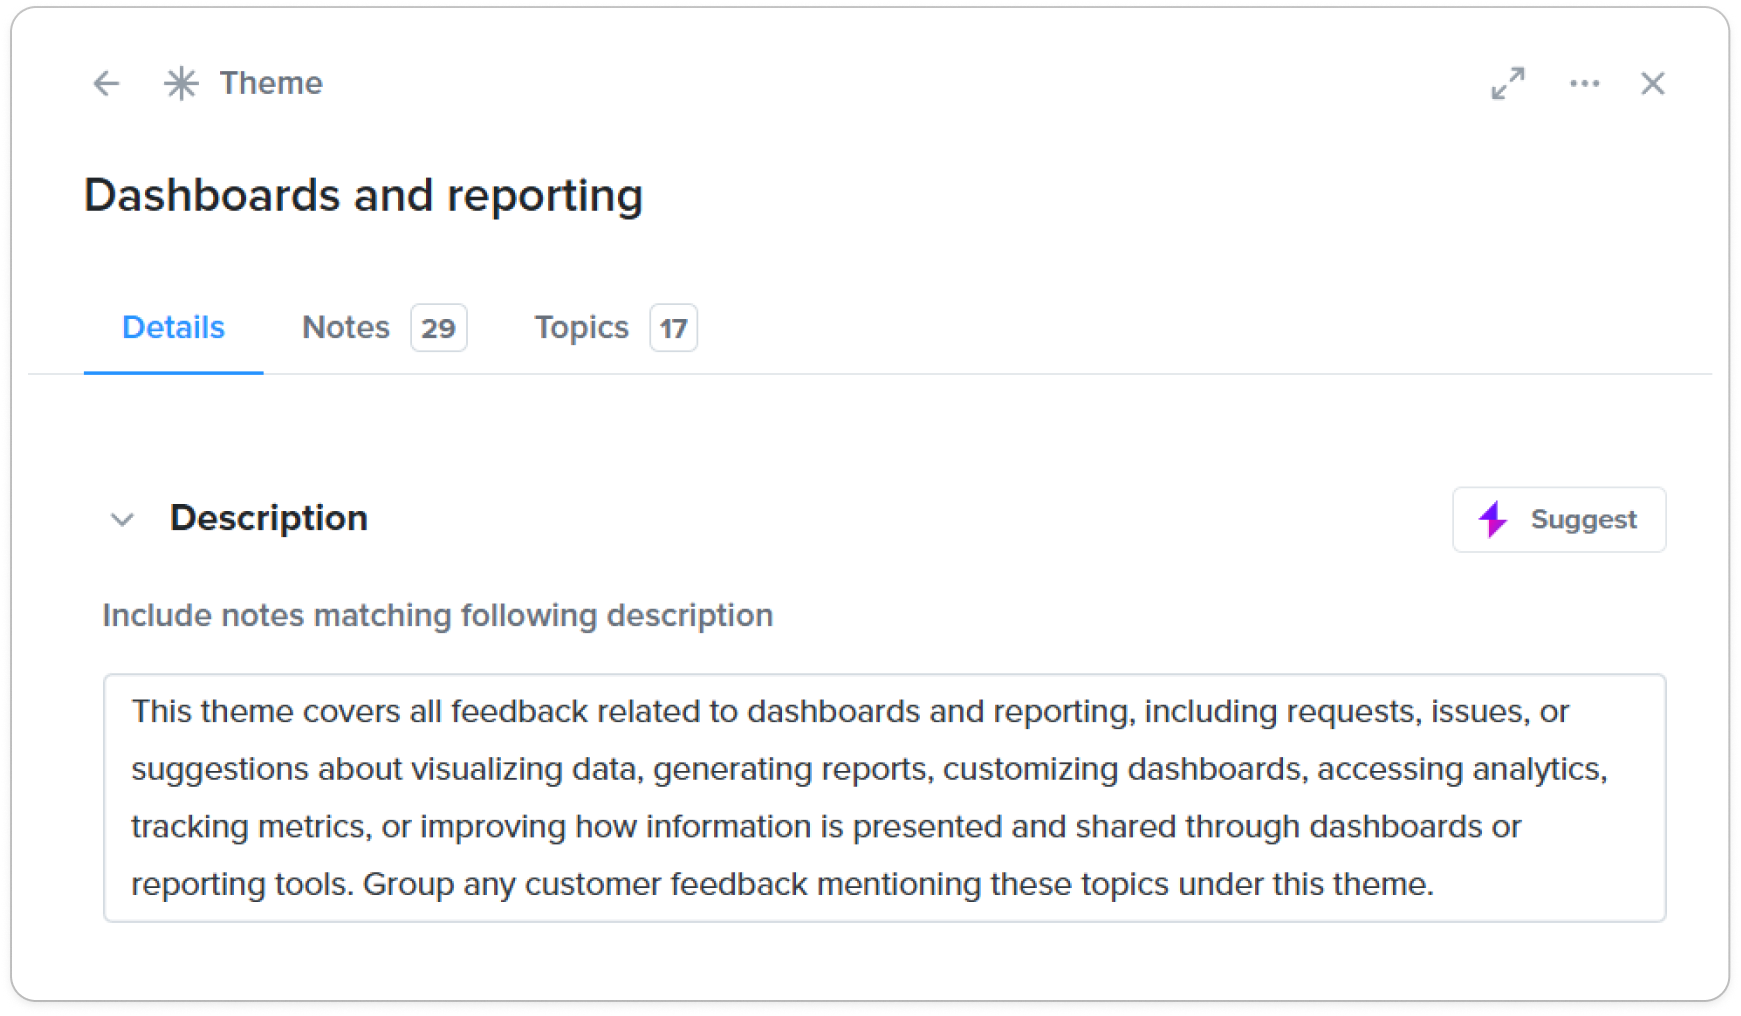Click the "Description" section heading
The height and width of the screenshot is (1016, 1741).
(269, 518)
